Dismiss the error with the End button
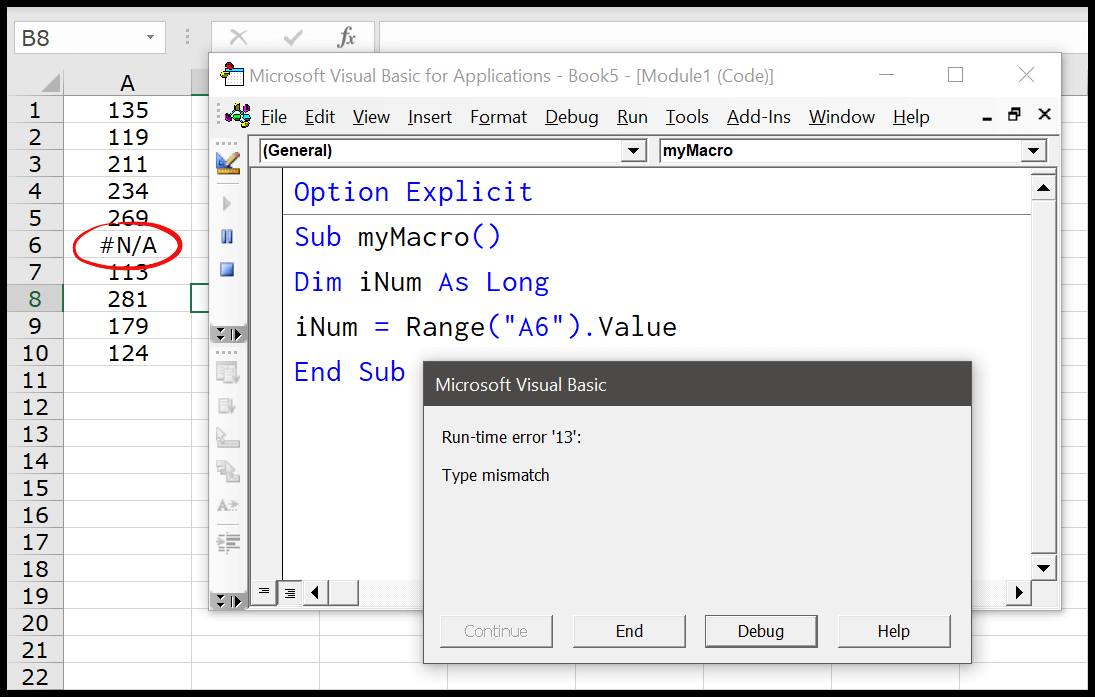The height and width of the screenshot is (697, 1095). tap(628, 631)
